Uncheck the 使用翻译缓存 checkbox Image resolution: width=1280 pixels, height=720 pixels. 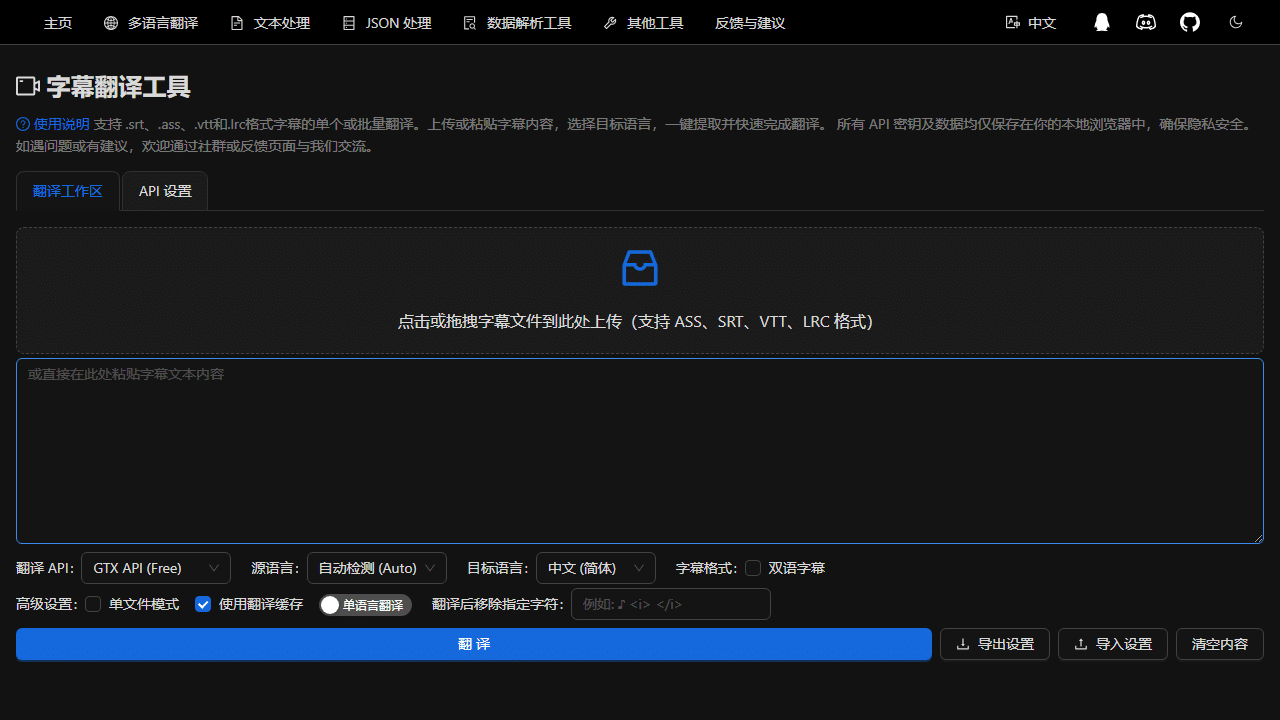203,604
